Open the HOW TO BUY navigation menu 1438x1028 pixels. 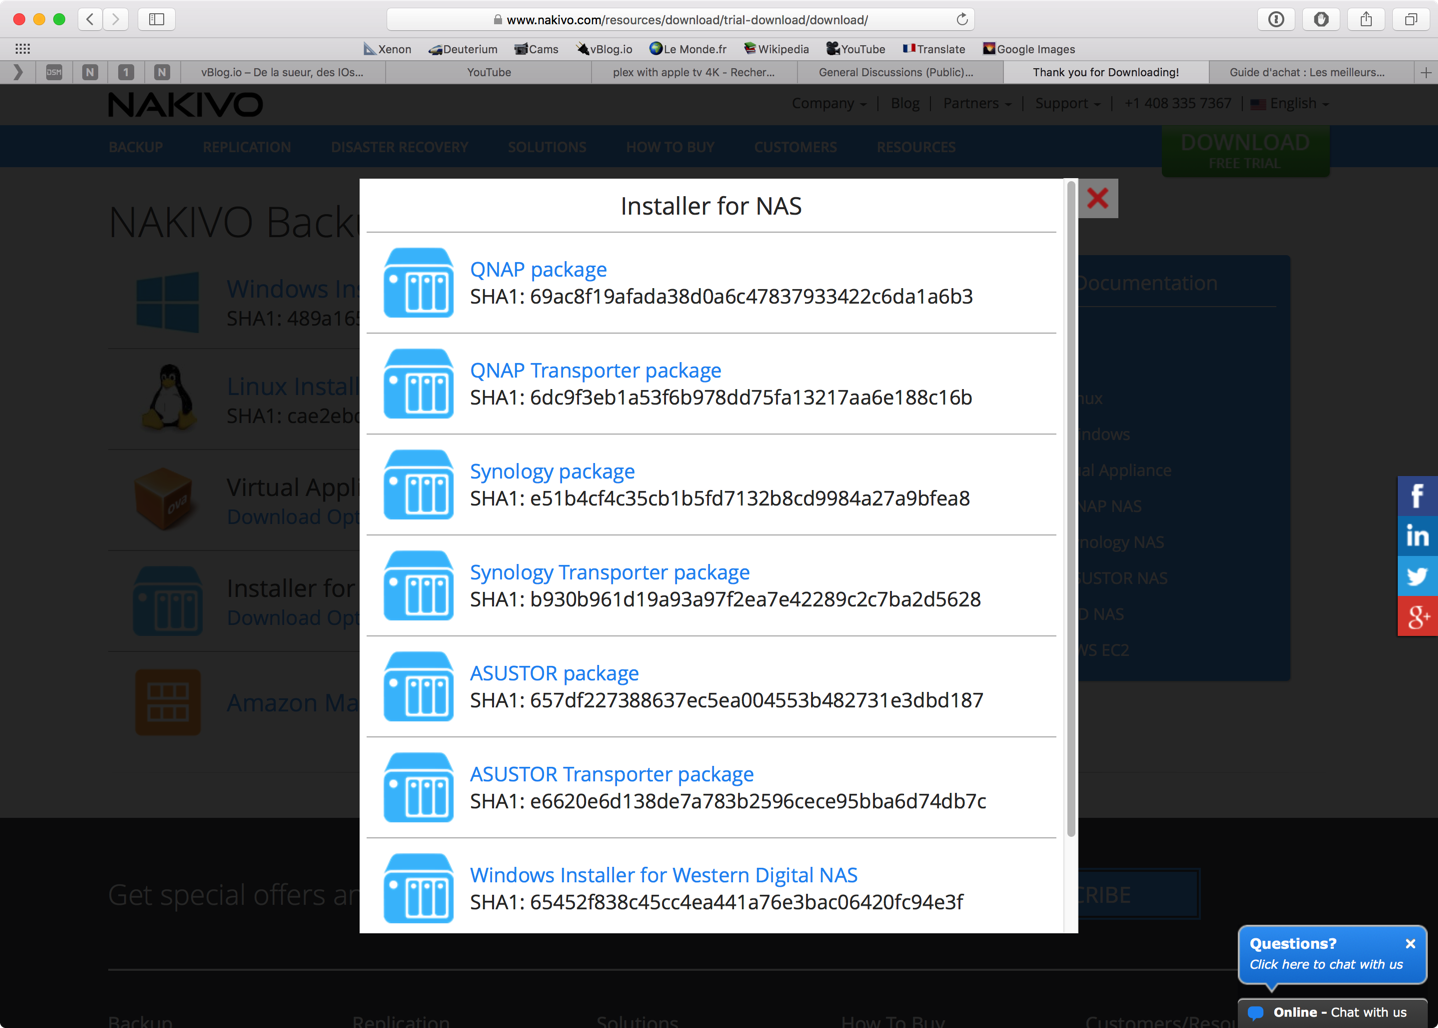670,147
